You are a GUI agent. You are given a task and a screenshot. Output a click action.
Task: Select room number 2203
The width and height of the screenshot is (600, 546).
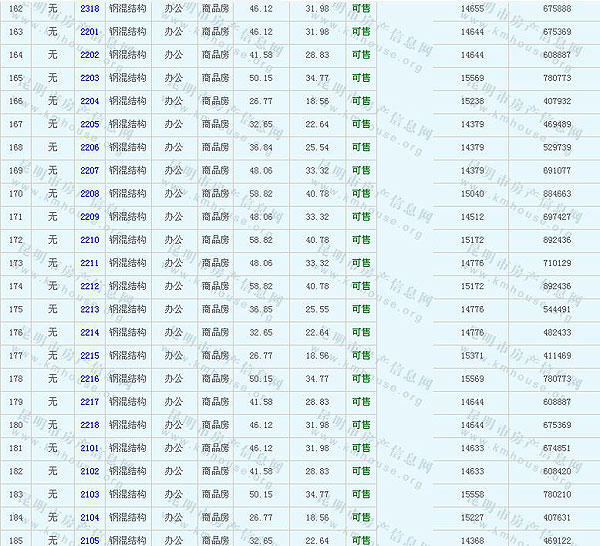[x=89, y=77]
